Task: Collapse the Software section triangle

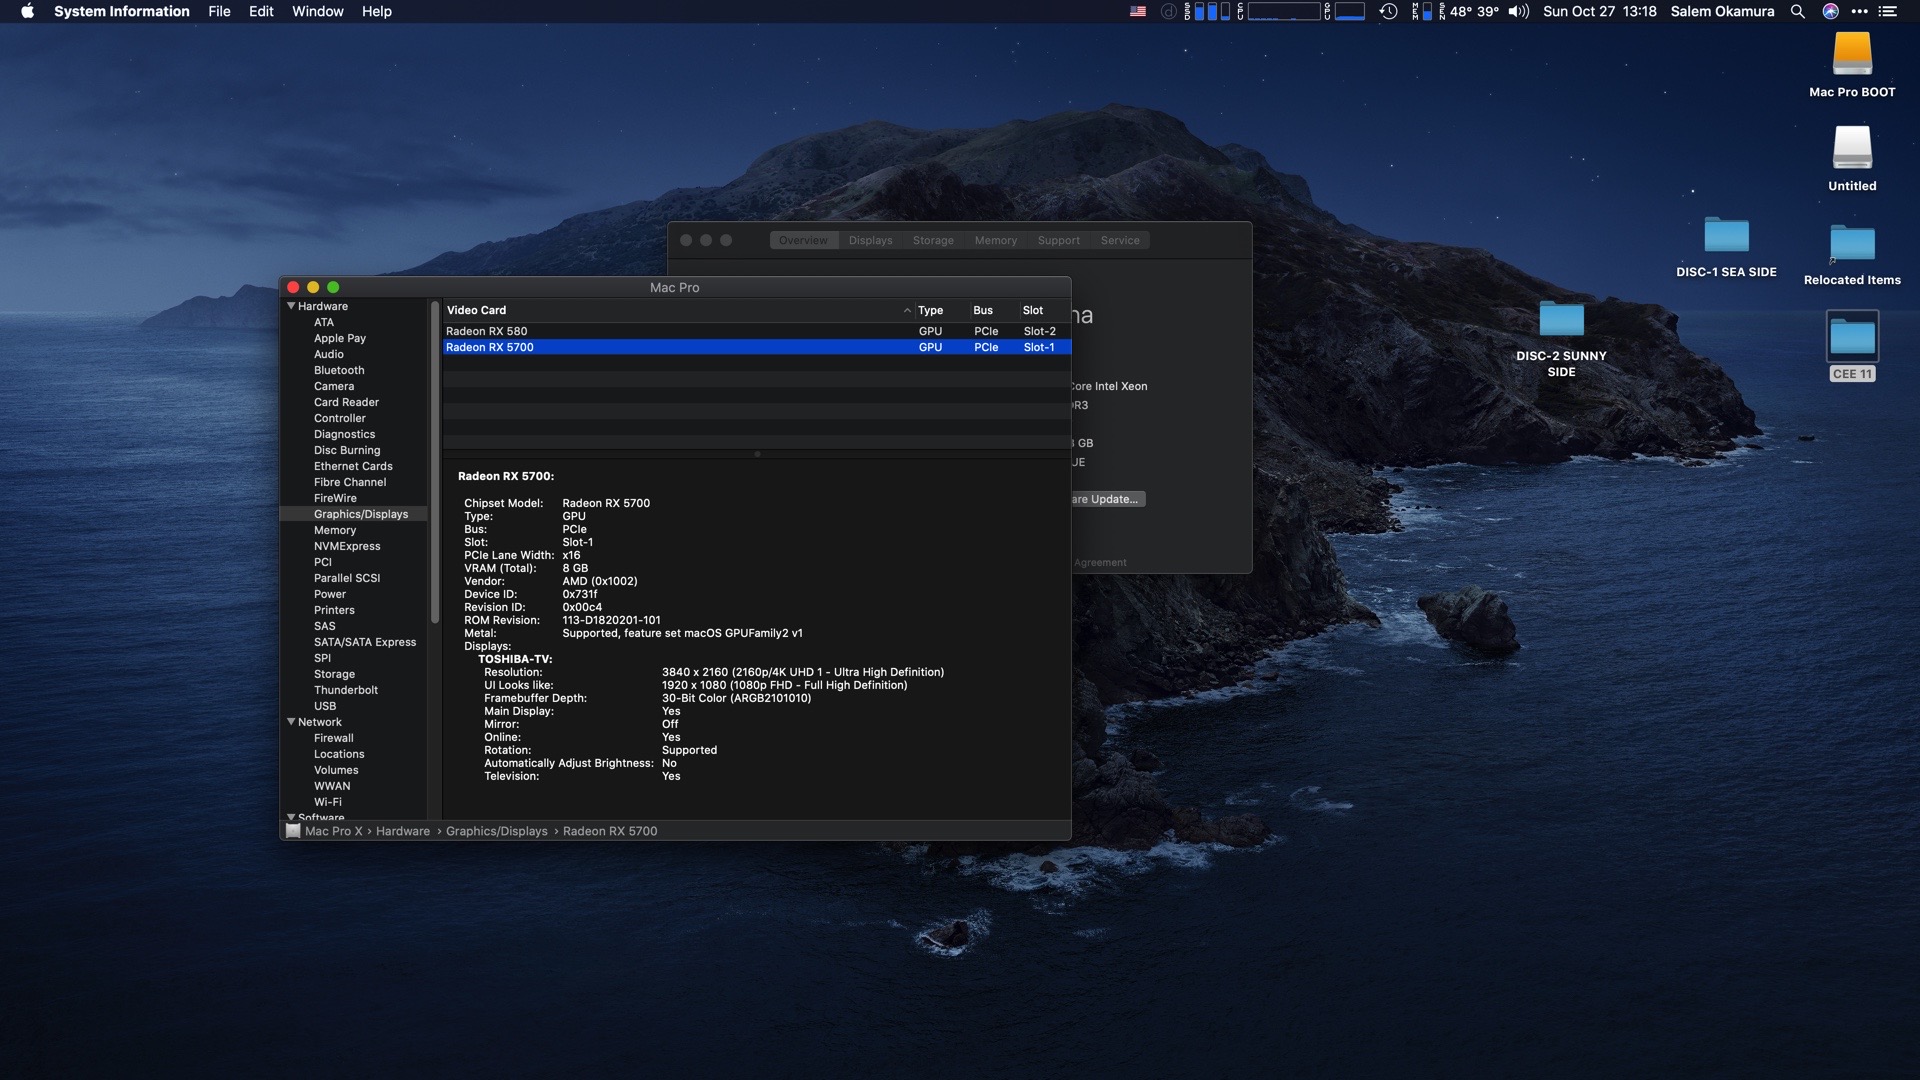Action: 291,817
